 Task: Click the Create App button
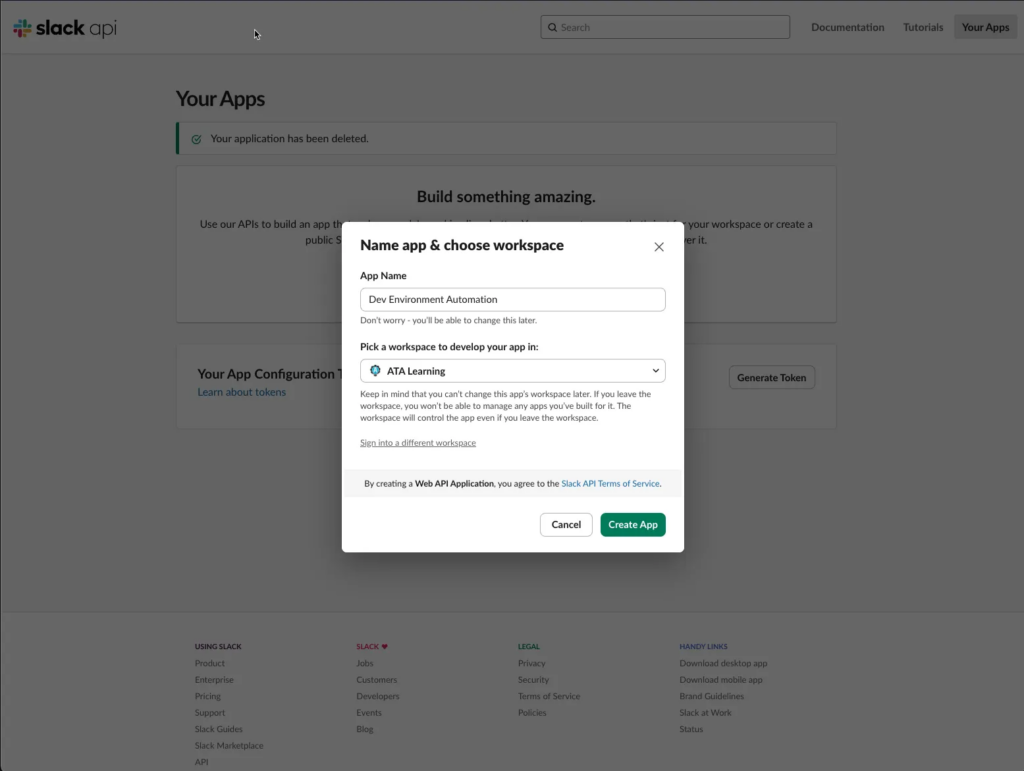click(633, 525)
